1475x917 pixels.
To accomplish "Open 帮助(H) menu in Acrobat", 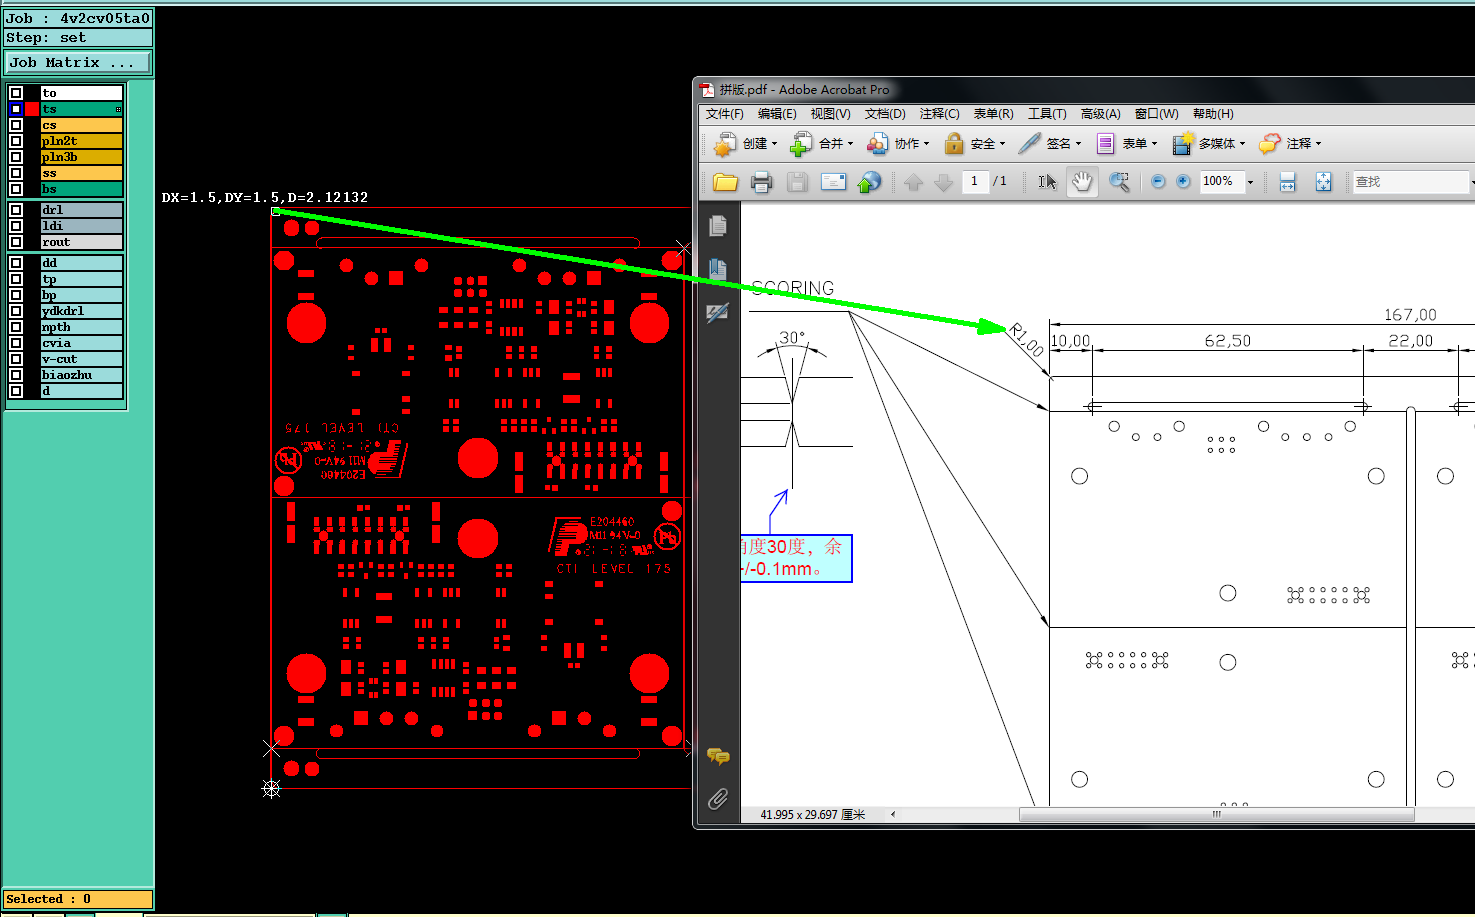I will 1213,114.
